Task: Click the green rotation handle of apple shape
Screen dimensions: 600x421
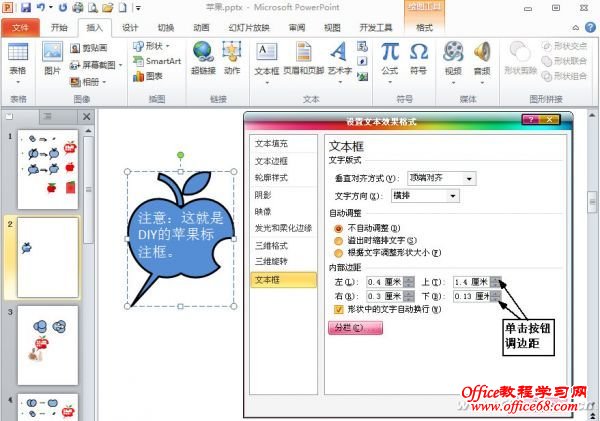Action: pos(181,155)
